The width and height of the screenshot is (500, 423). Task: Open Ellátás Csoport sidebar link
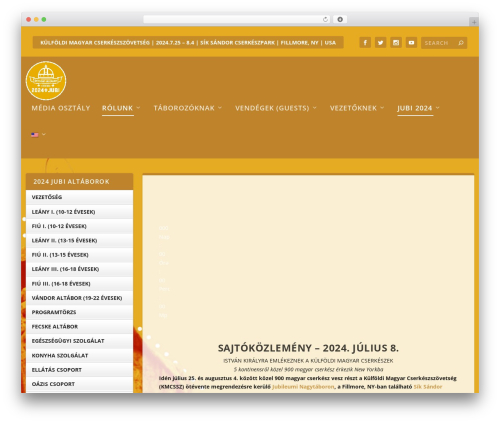point(79,370)
